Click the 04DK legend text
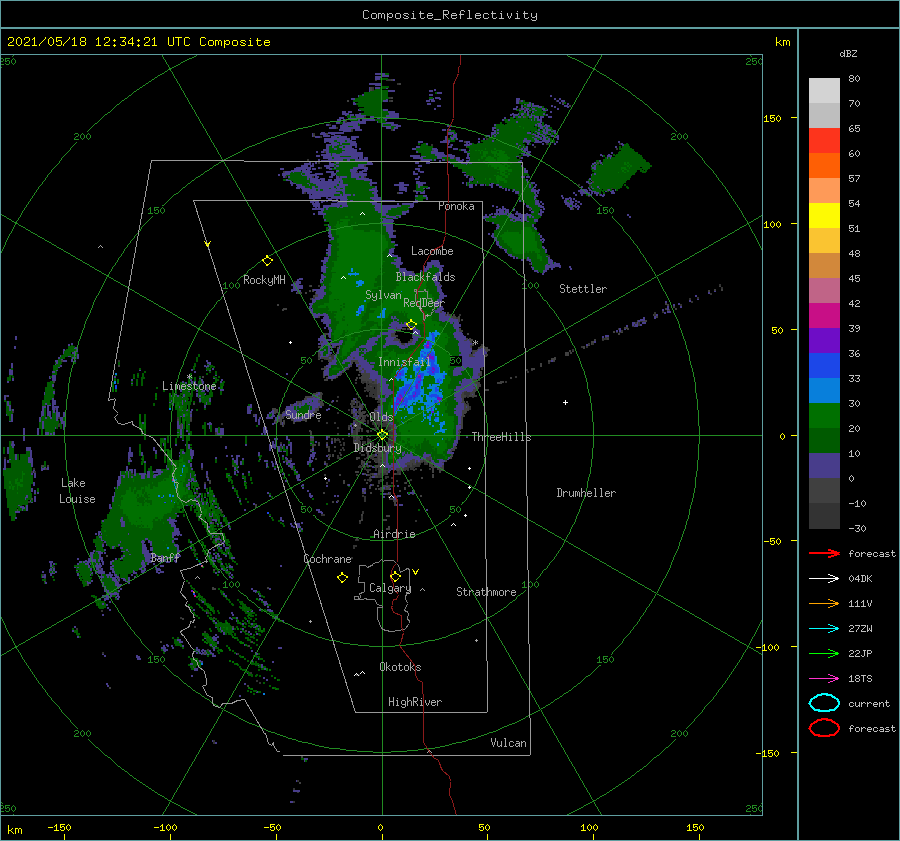This screenshot has width=900, height=841. (x=860, y=579)
